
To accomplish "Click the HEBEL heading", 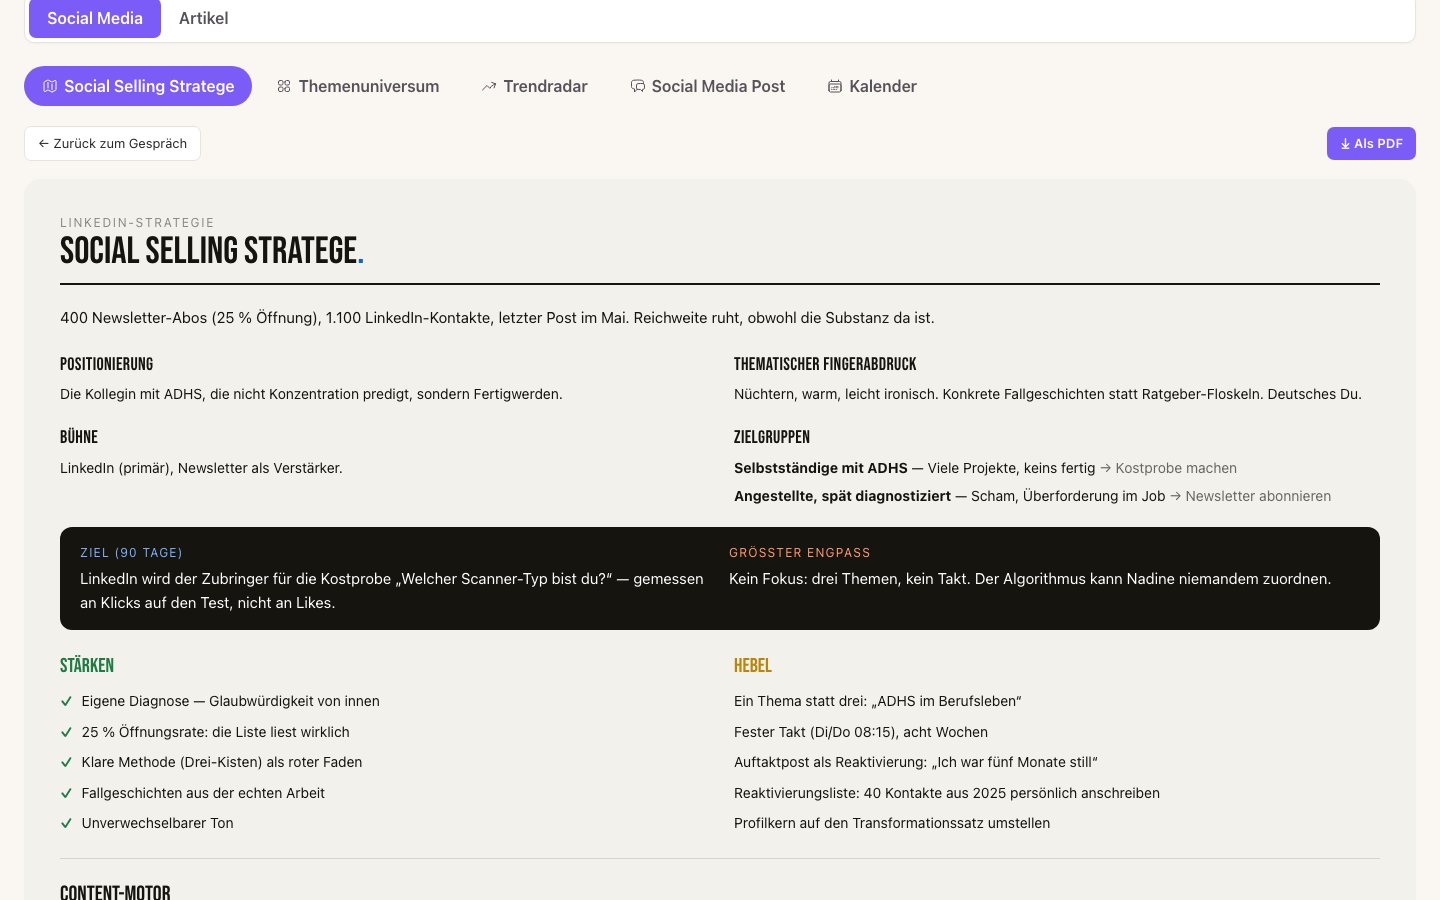I will click(753, 666).
